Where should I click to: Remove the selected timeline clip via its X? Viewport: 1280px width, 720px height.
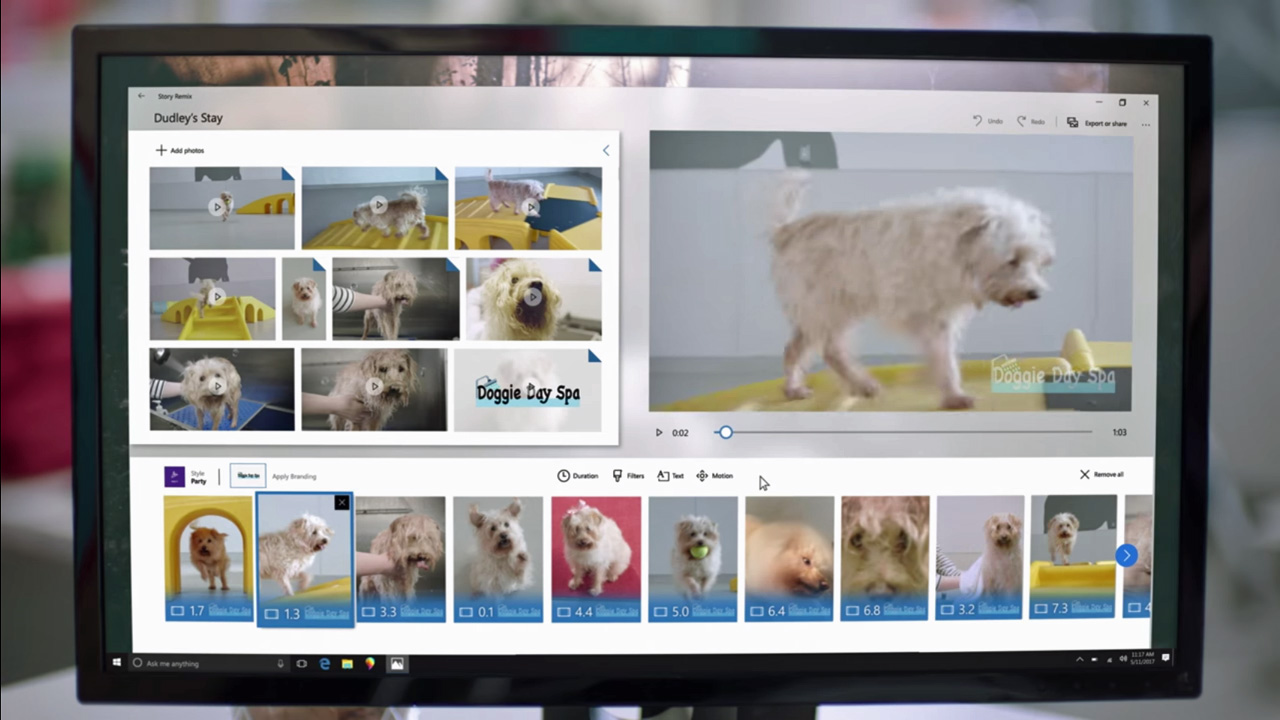[x=342, y=502]
